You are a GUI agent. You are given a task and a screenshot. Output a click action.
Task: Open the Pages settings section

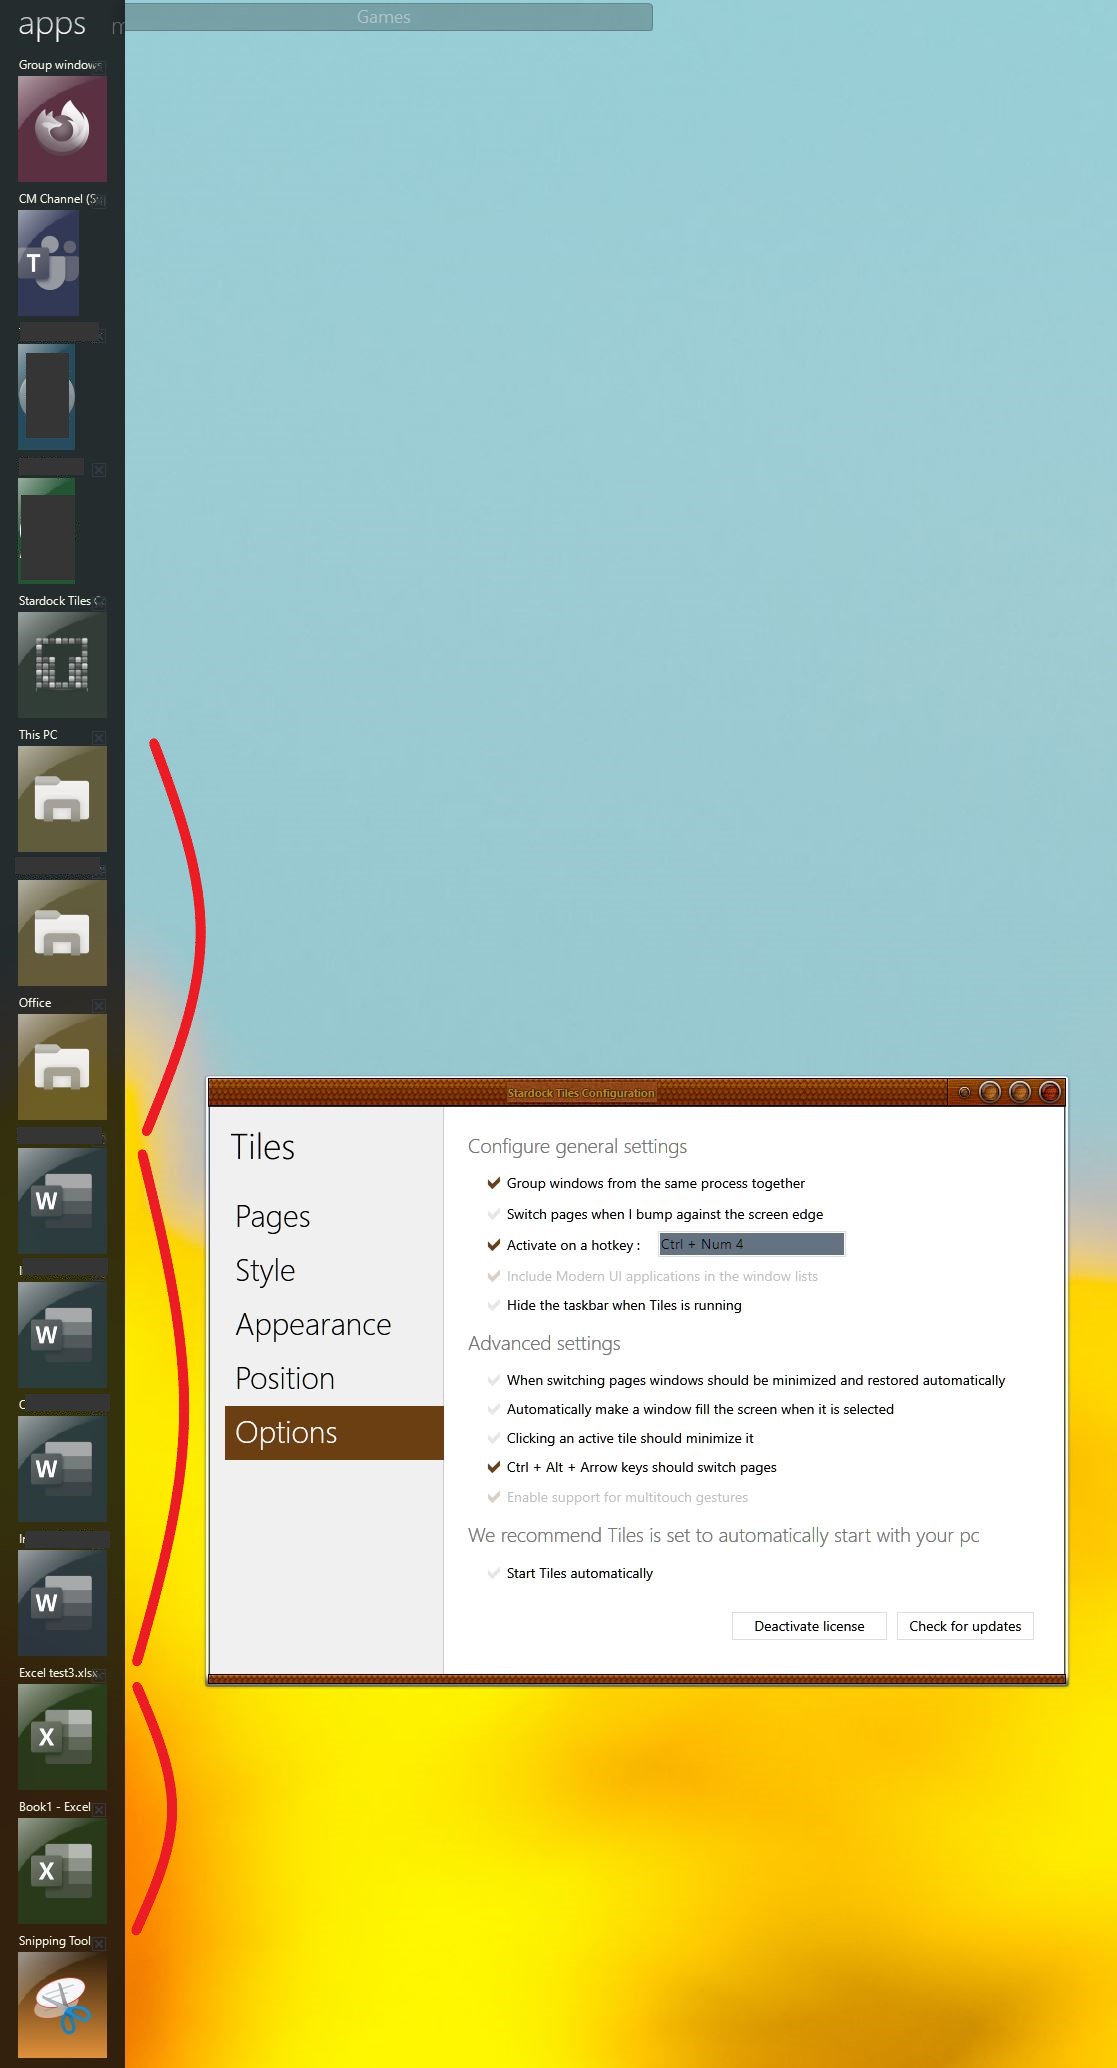coord(273,1217)
